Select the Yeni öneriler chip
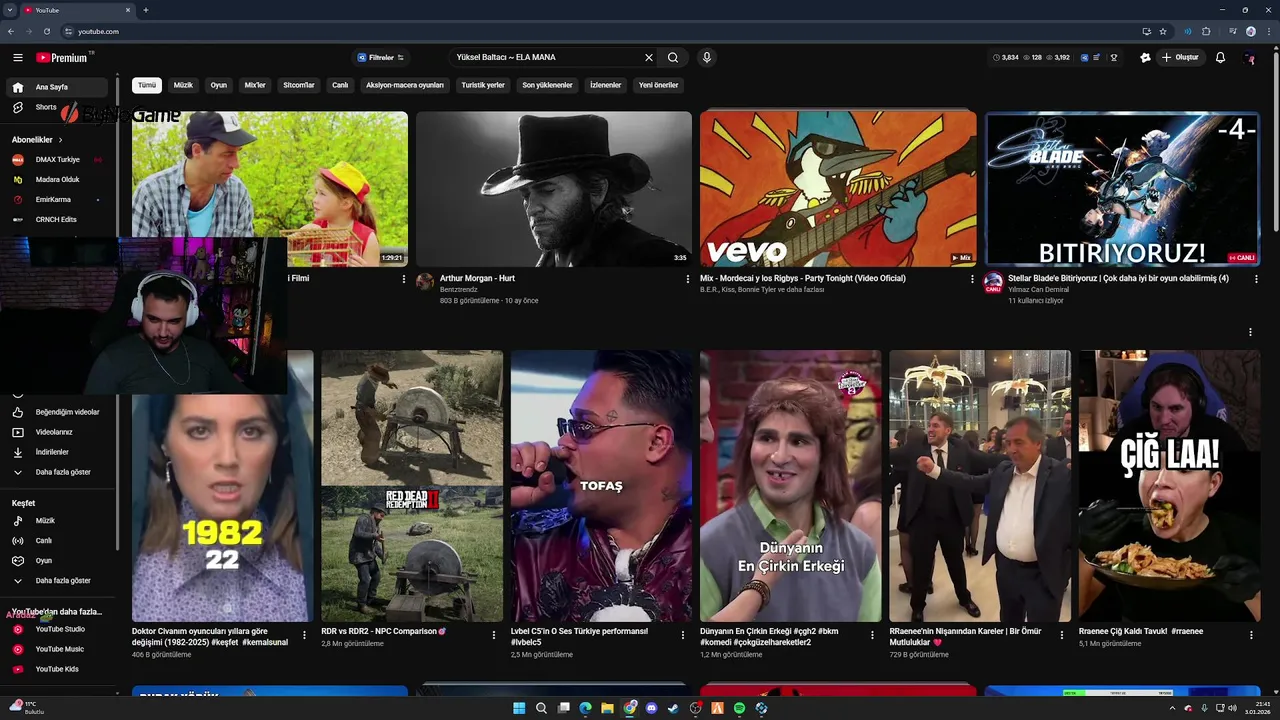 click(659, 85)
